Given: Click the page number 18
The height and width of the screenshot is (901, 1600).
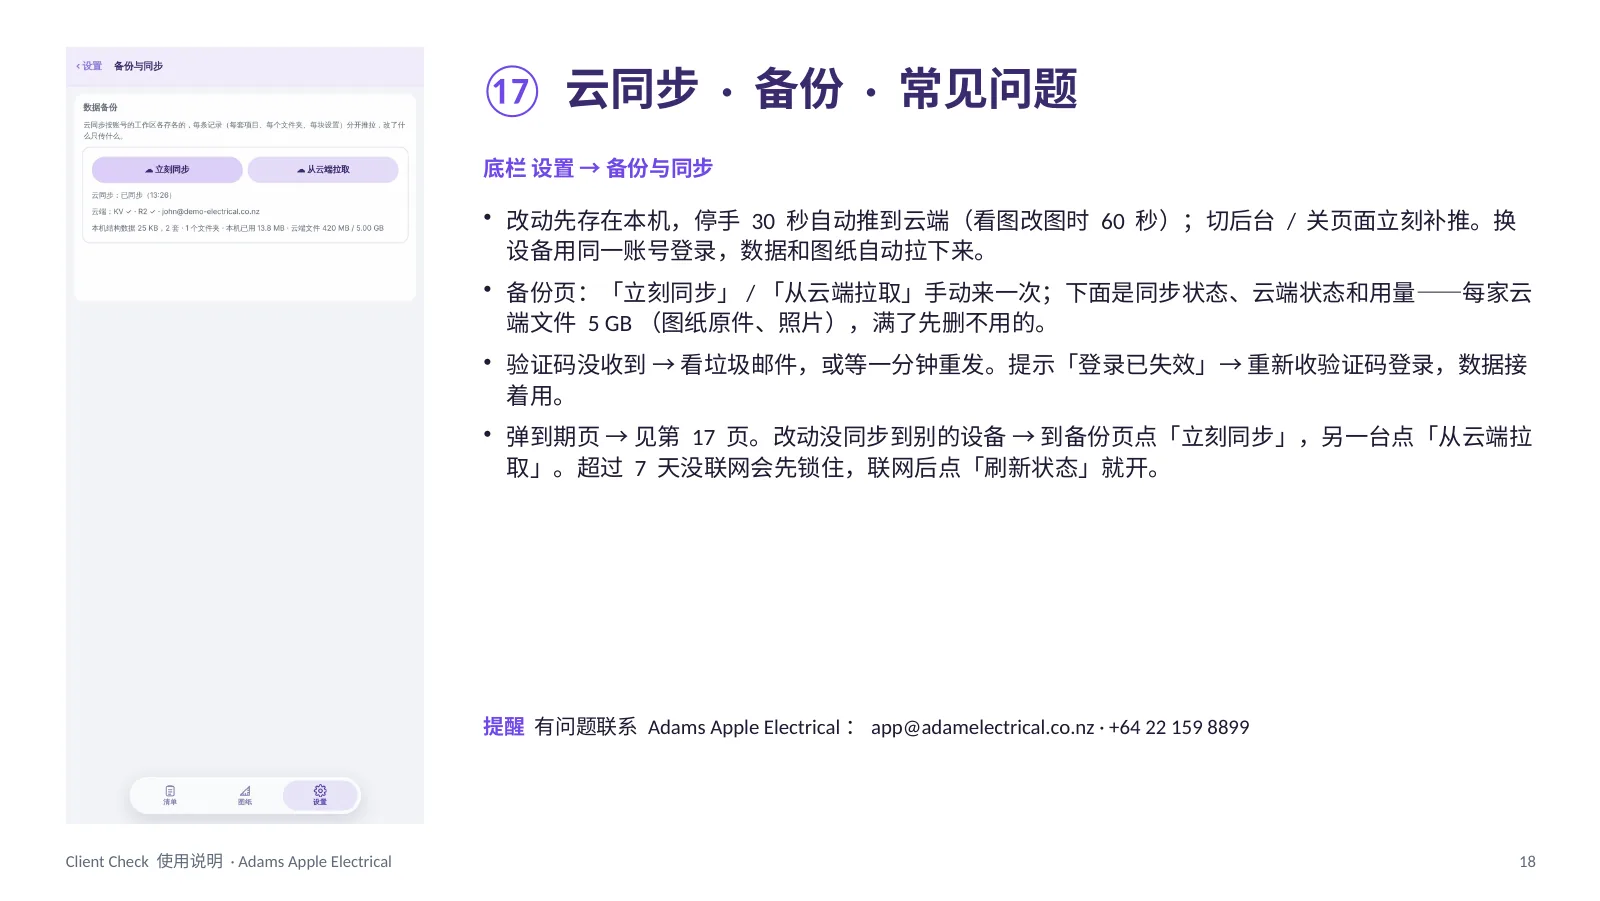Looking at the screenshot, I should pyautogui.click(x=1527, y=862).
